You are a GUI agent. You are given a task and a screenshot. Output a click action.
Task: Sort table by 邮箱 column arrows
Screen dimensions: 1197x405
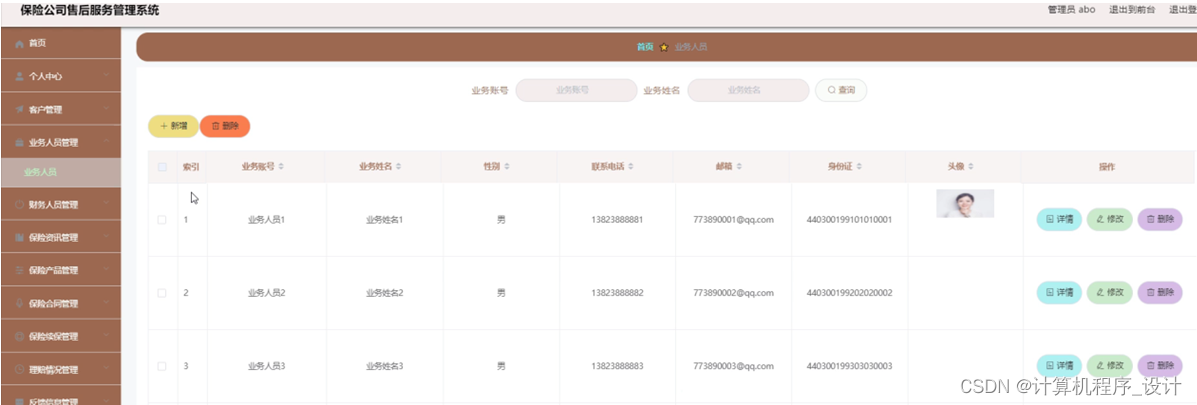(740, 166)
